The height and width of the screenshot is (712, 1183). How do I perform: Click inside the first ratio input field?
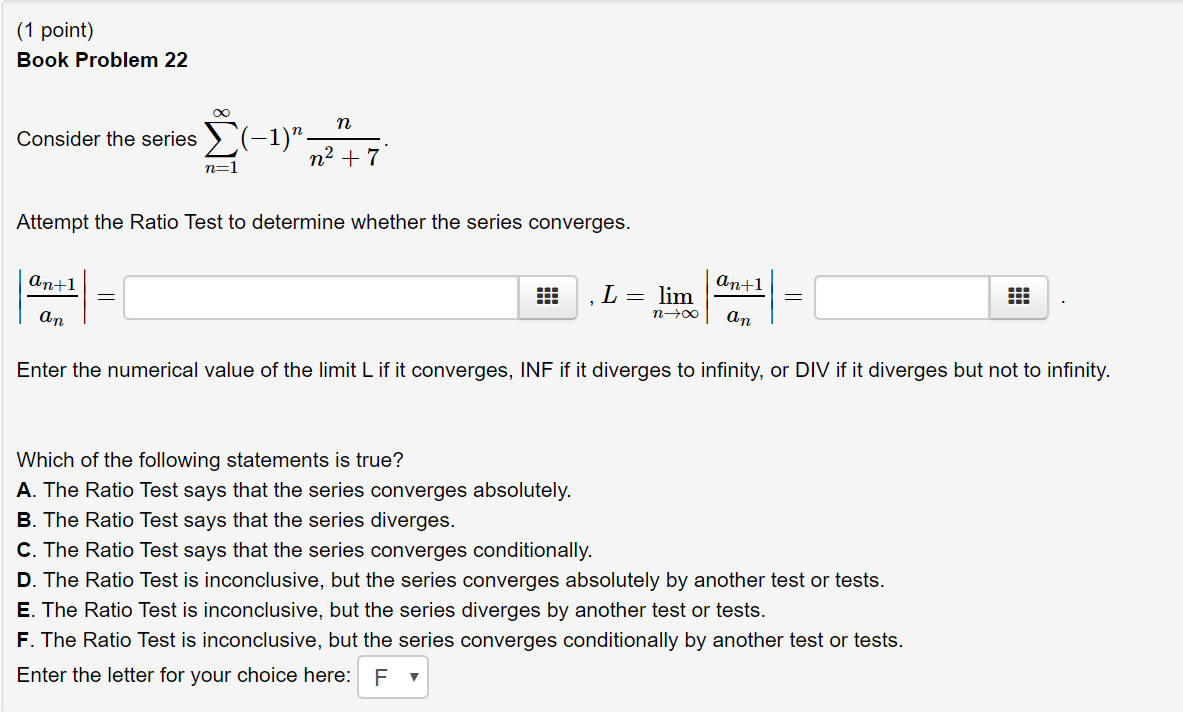point(320,297)
